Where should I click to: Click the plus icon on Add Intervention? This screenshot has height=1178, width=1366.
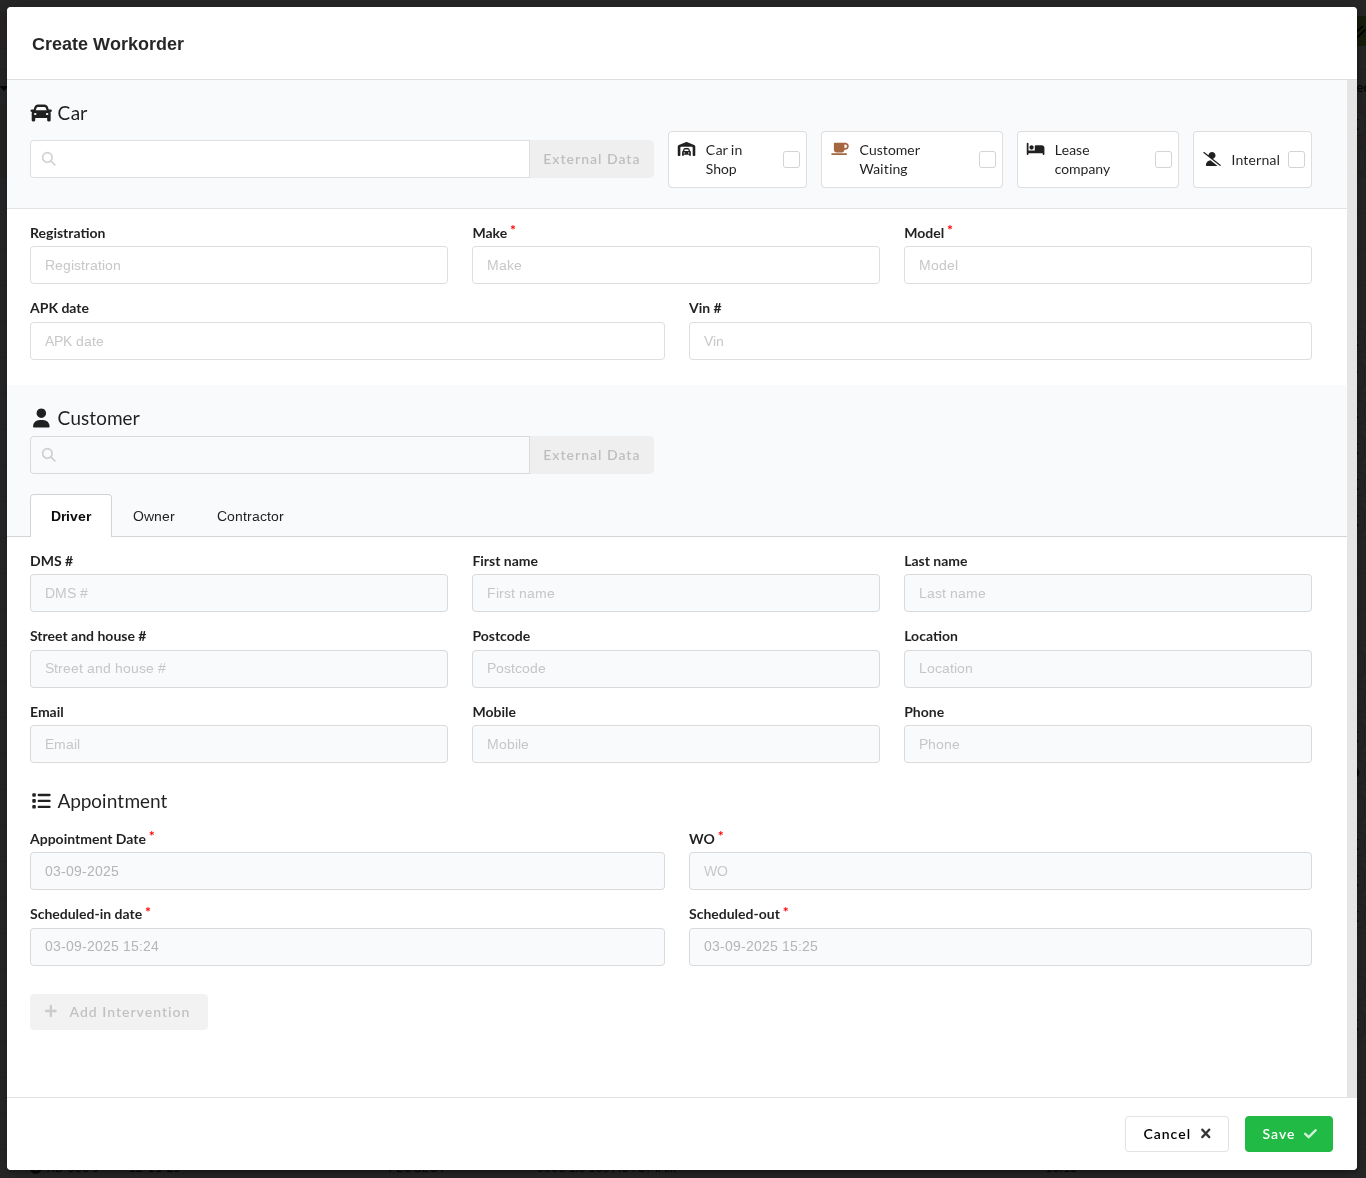pyautogui.click(x=51, y=1011)
